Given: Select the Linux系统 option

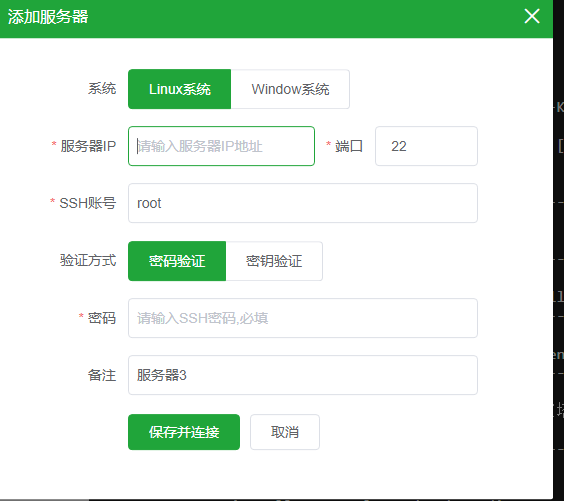Looking at the screenshot, I should click(179, 89).
